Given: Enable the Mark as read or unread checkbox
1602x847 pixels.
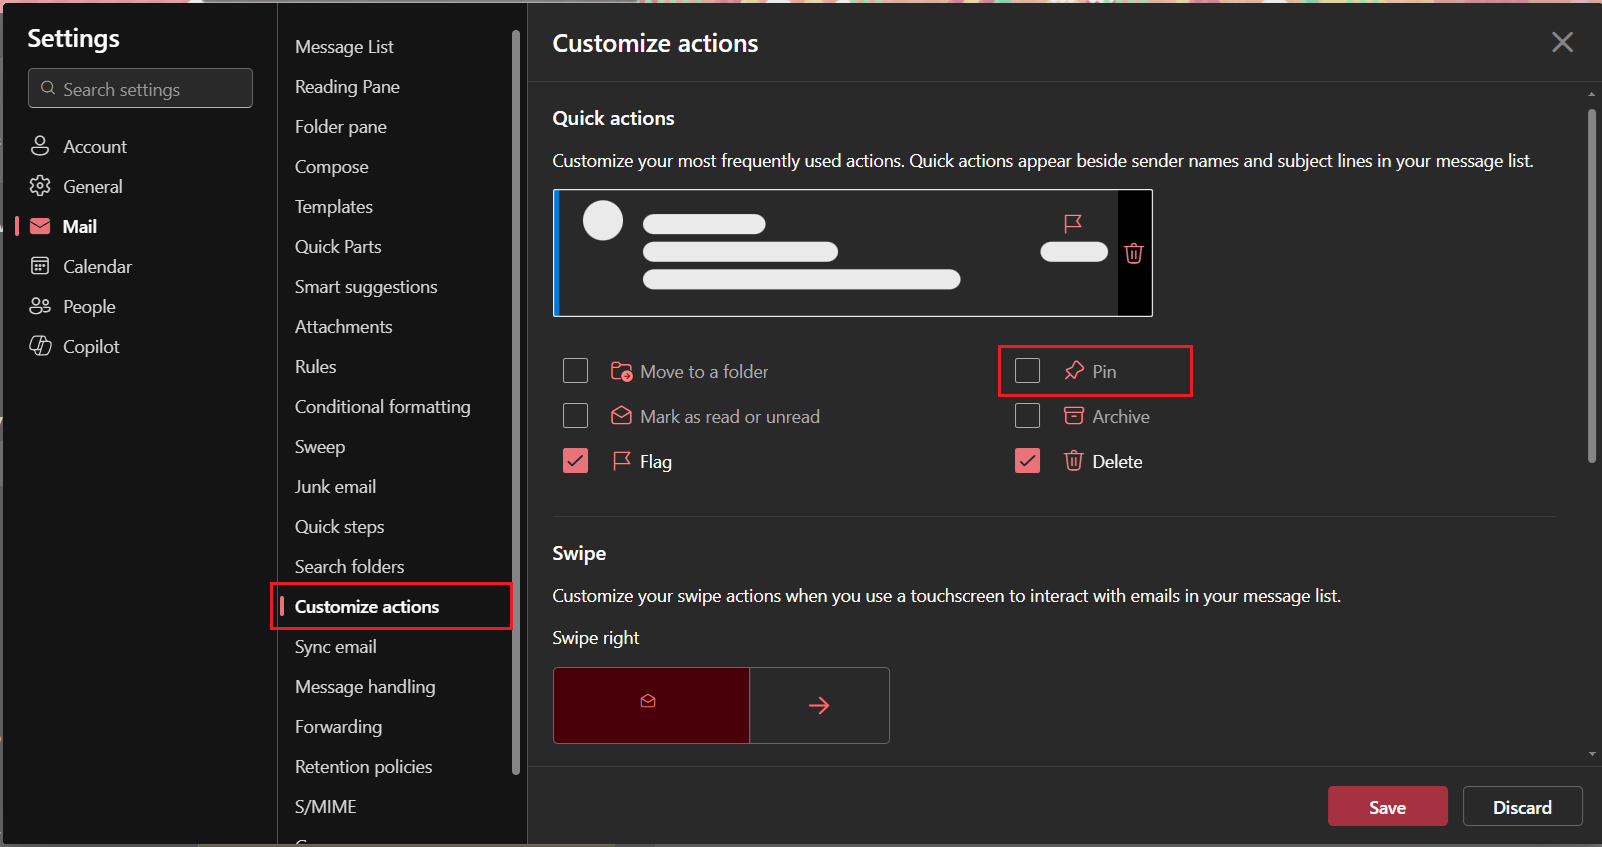Looking at the screenshot, I should pos(576,415).
